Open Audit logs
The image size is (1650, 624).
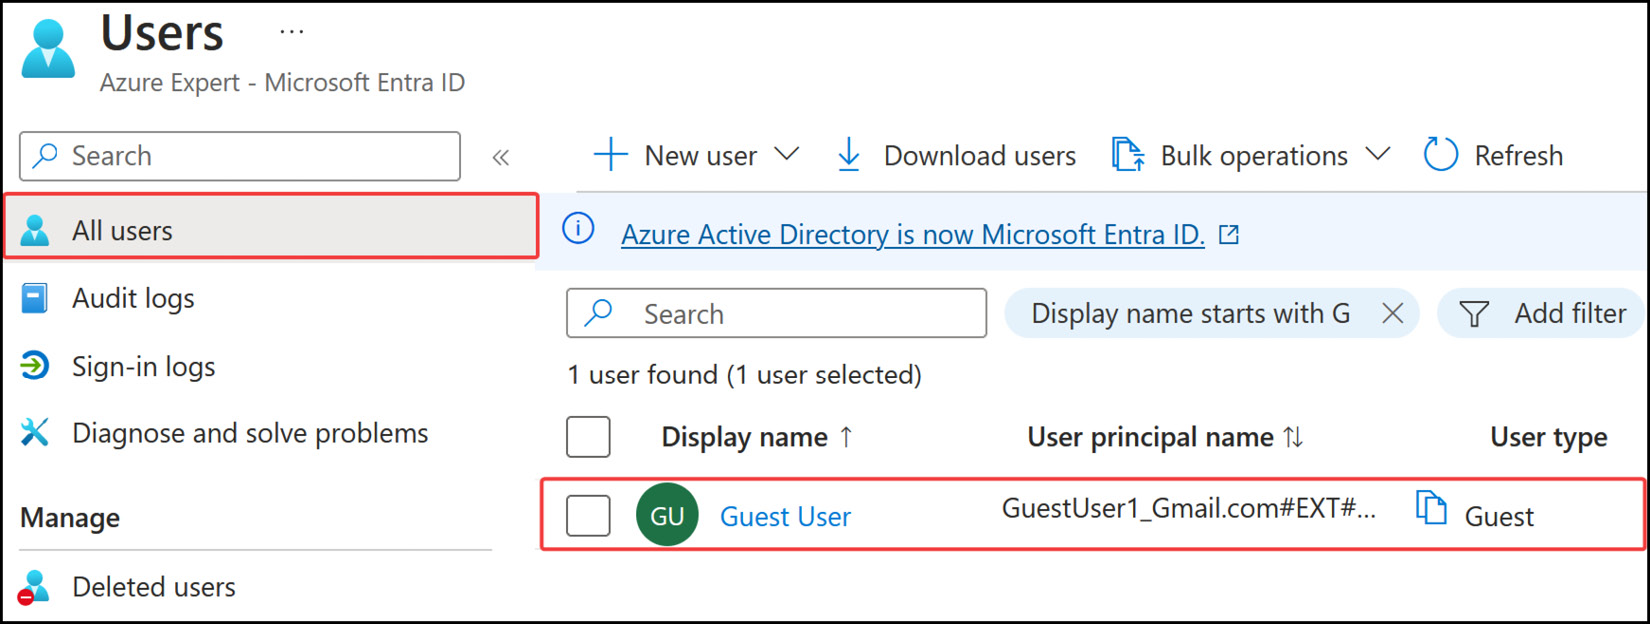tap(133, 298)
